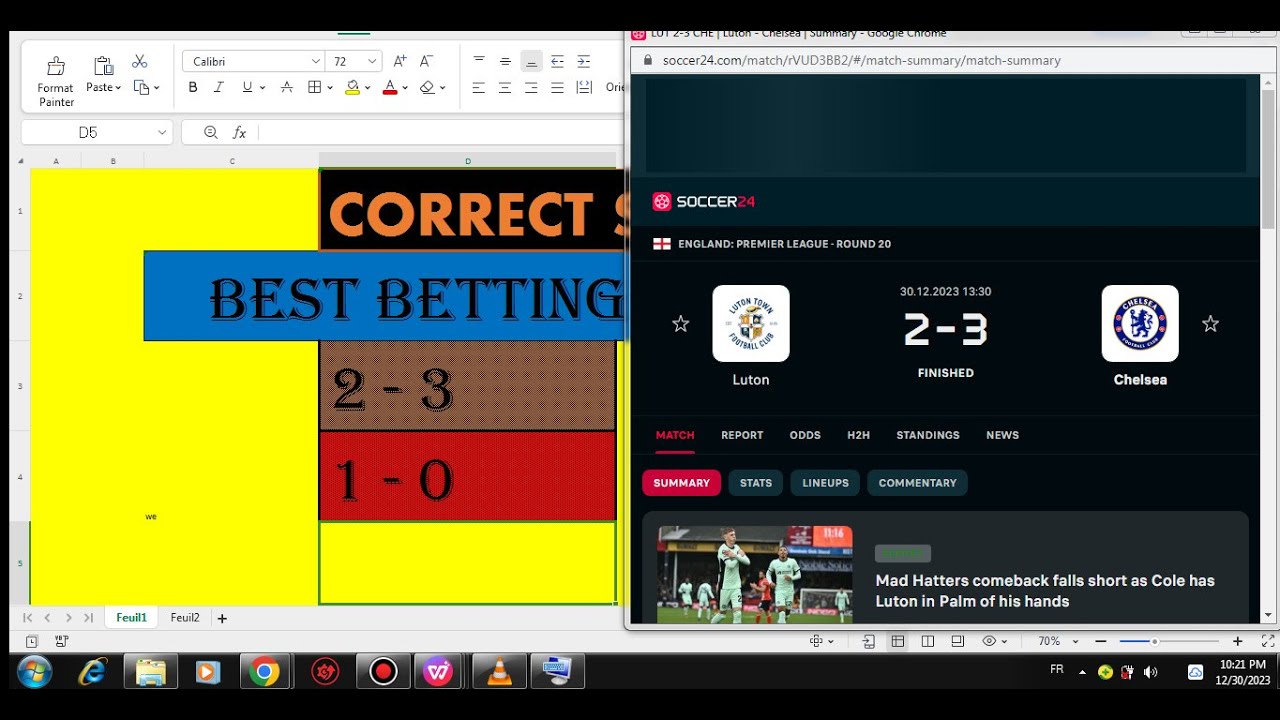This screenshot has height=720, width=1280.
Task: Center text horizontally
Action: 505,88
